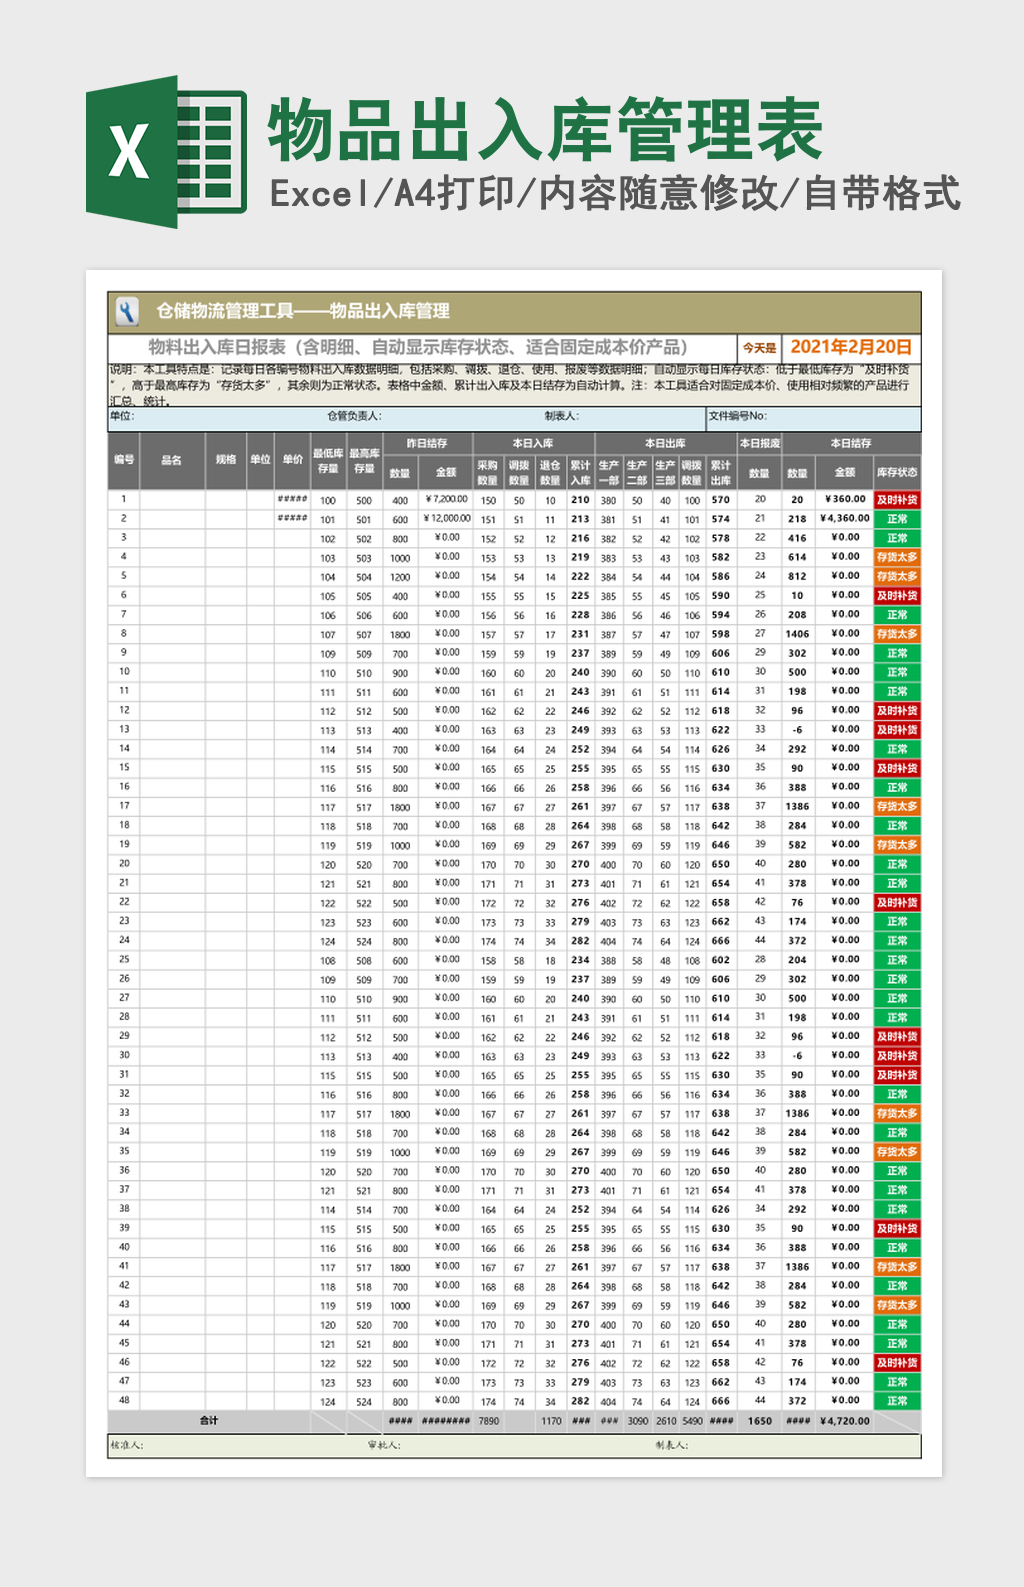Click the 昨日结存 group header

point(427,443)
